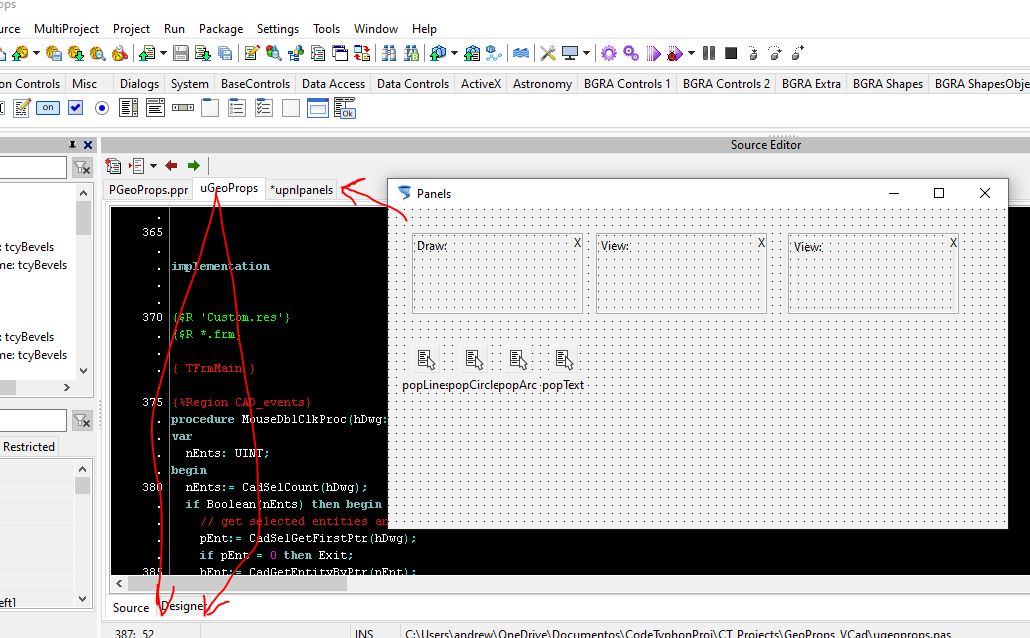Click the filter field above the tcyBevels list
1030x638 pixels.
(x=33, y=168)
